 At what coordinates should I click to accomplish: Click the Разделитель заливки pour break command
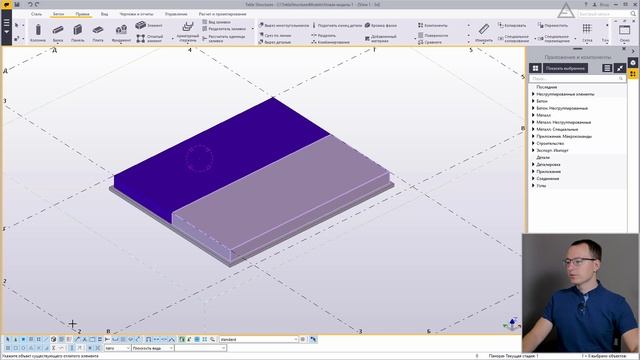pyautogui.click(x=224, y=29)
